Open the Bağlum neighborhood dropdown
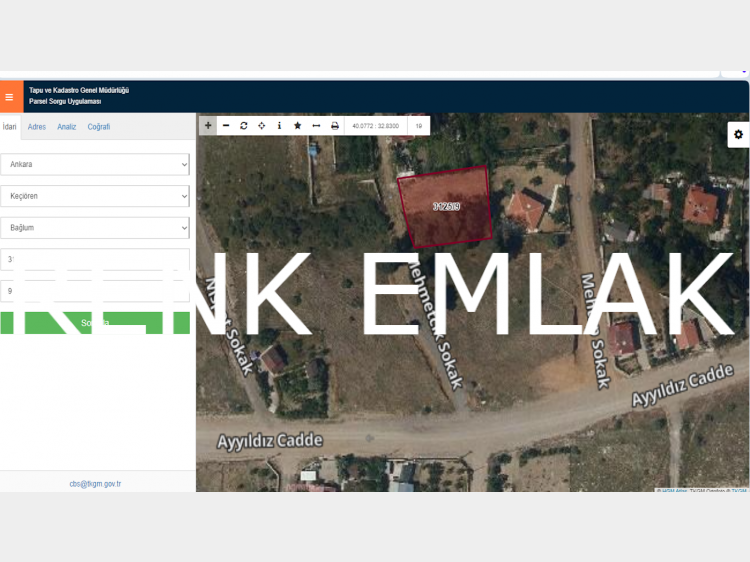This screenshot has height=562, width=750. [x=95, y=228]
